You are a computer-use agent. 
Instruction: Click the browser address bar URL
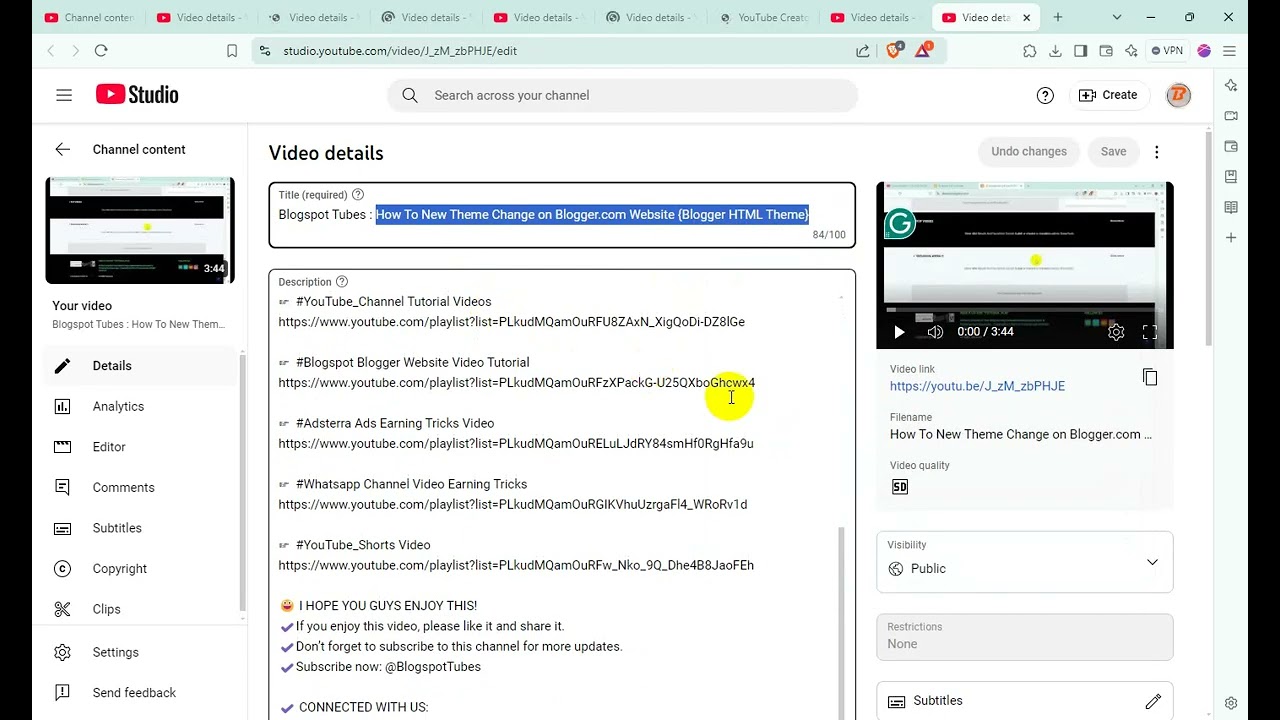[400, 51]
